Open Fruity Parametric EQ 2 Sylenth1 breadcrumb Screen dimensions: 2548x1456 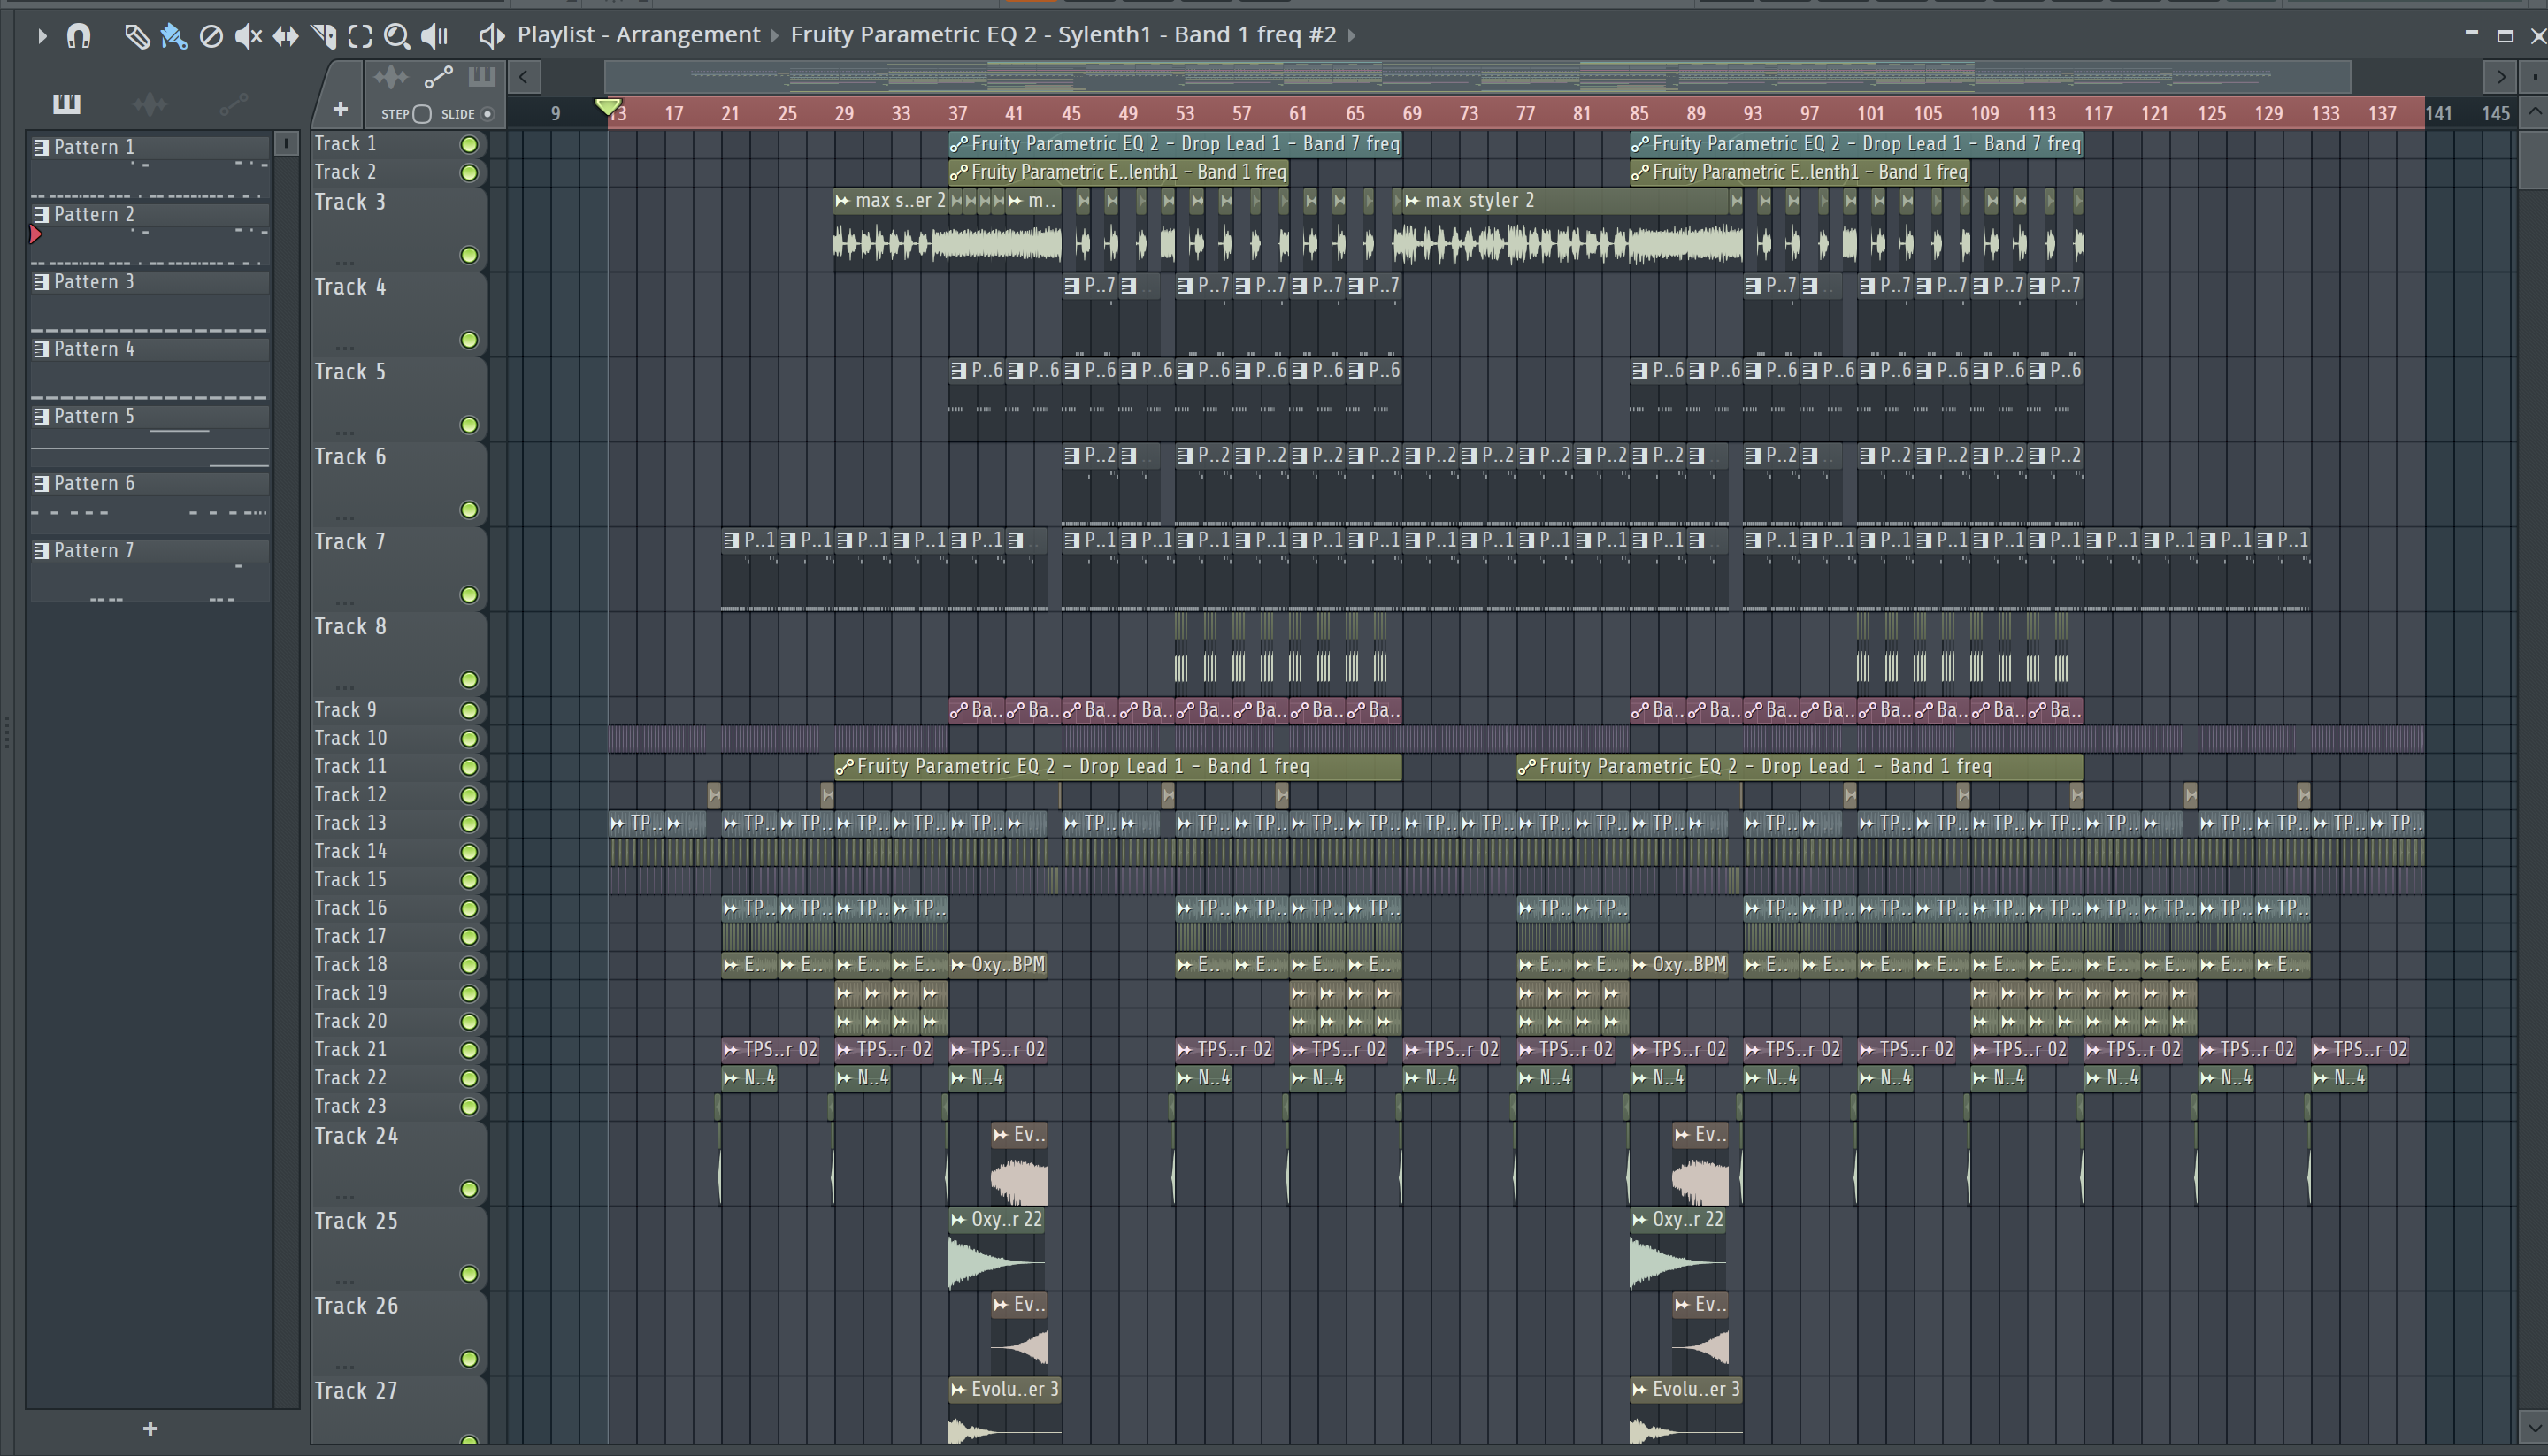[1063, 35]
